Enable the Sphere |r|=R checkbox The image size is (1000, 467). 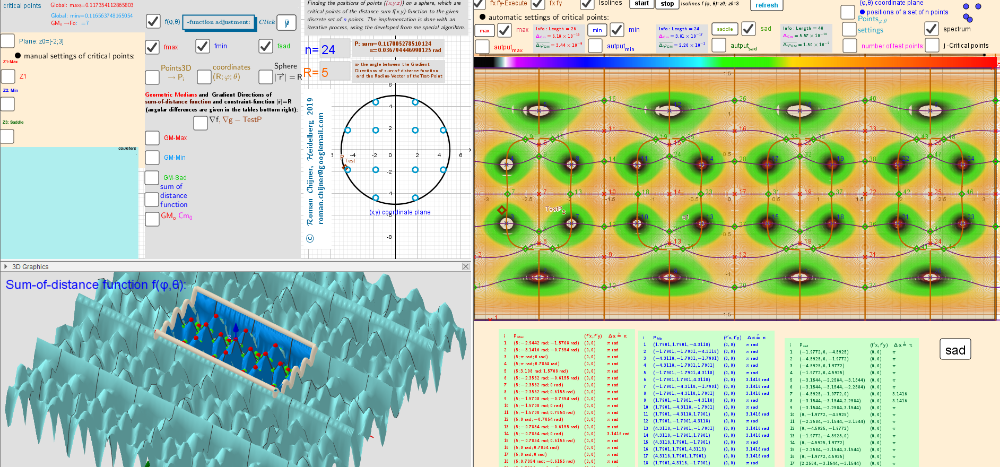[x=266, y=77]
